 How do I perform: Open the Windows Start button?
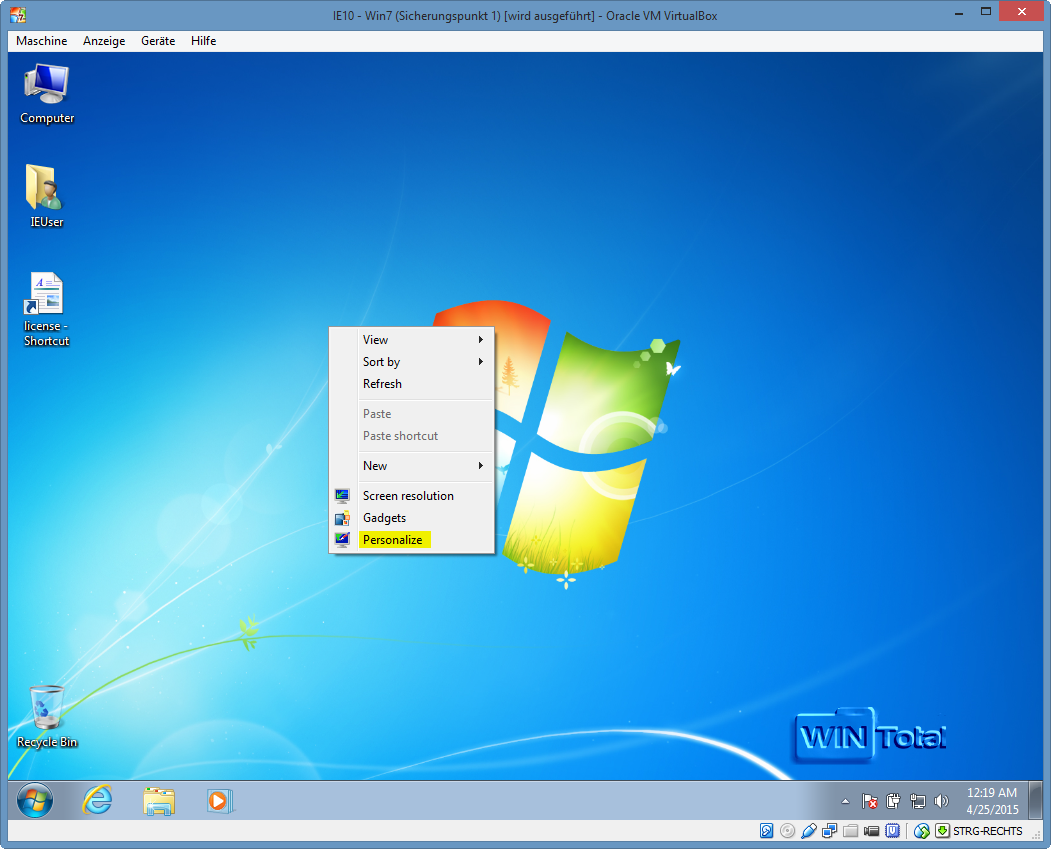click(x=35, y=800)
